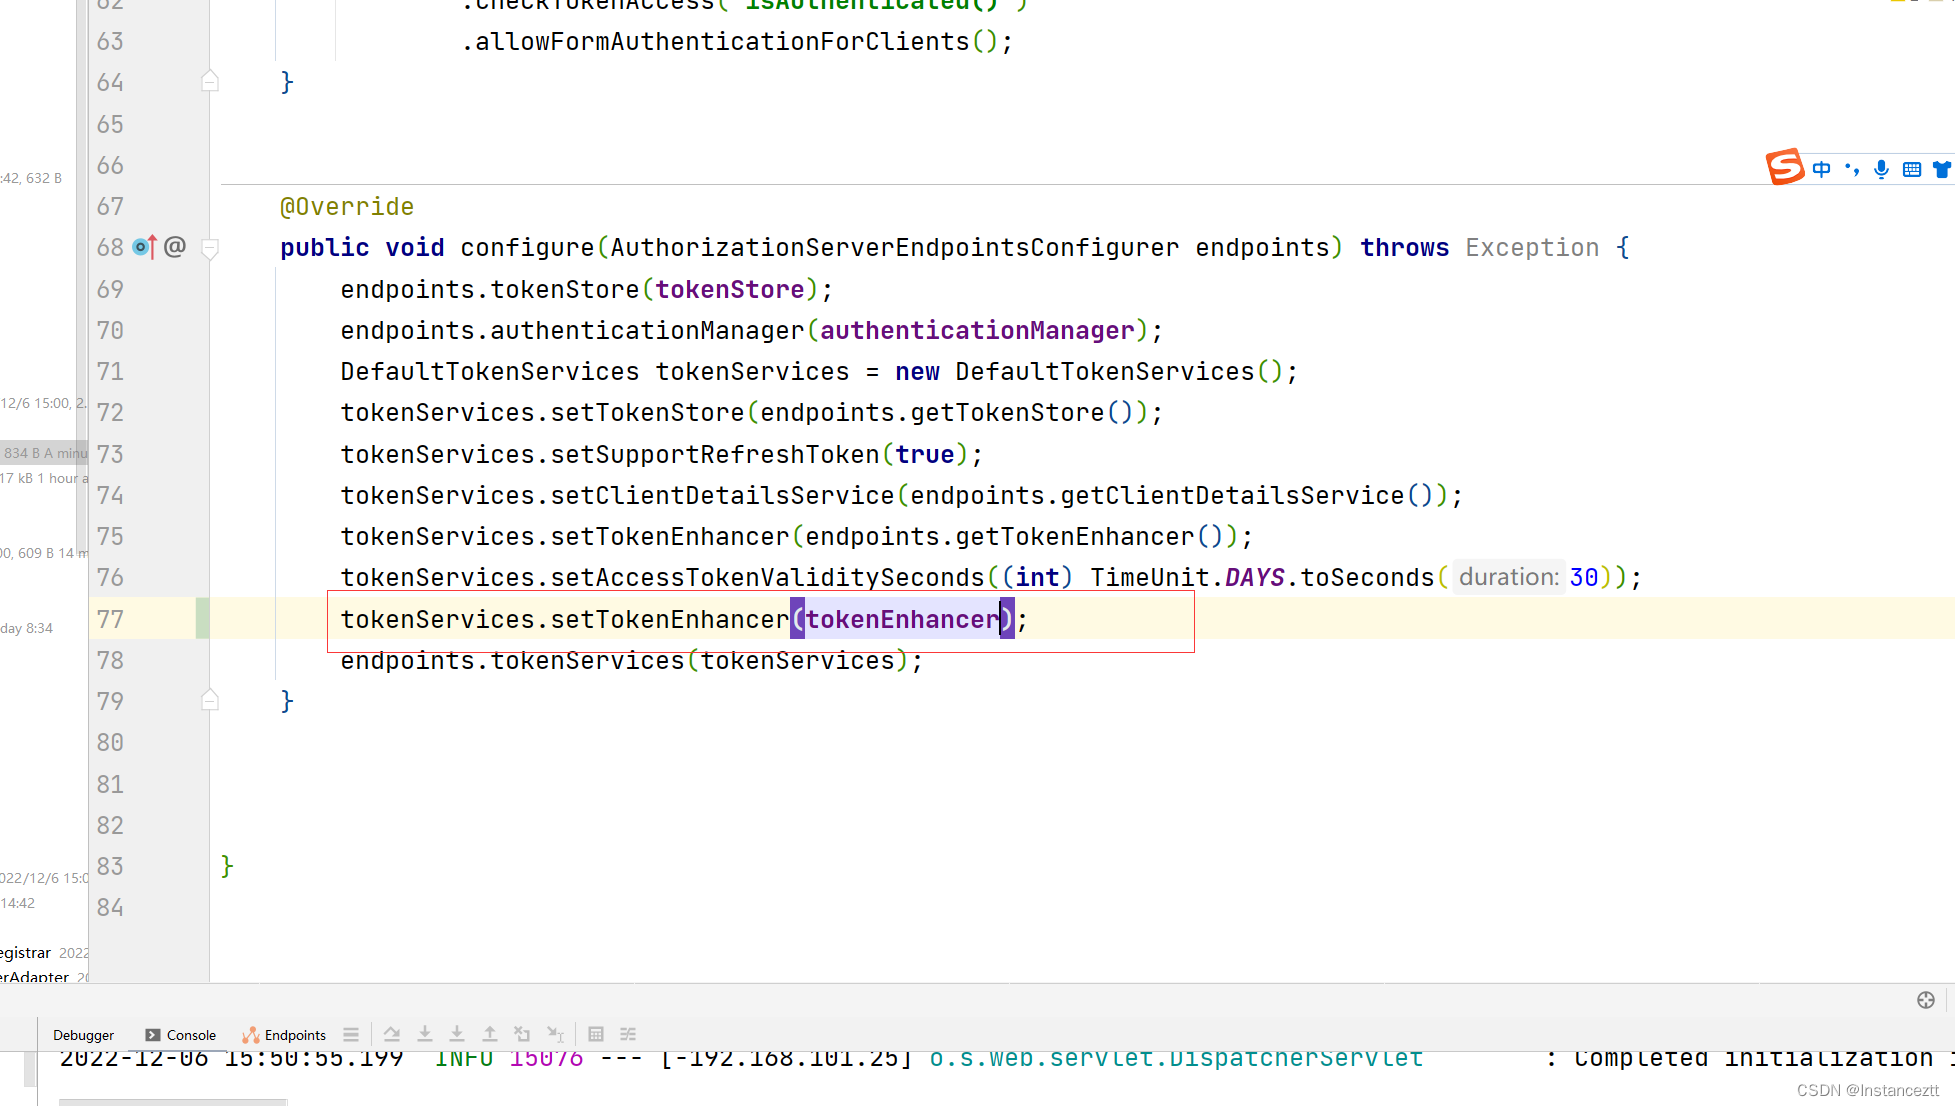
Task: Click the fold end marker on line 79
Action: pyautogui.click(x=210, y=700)
